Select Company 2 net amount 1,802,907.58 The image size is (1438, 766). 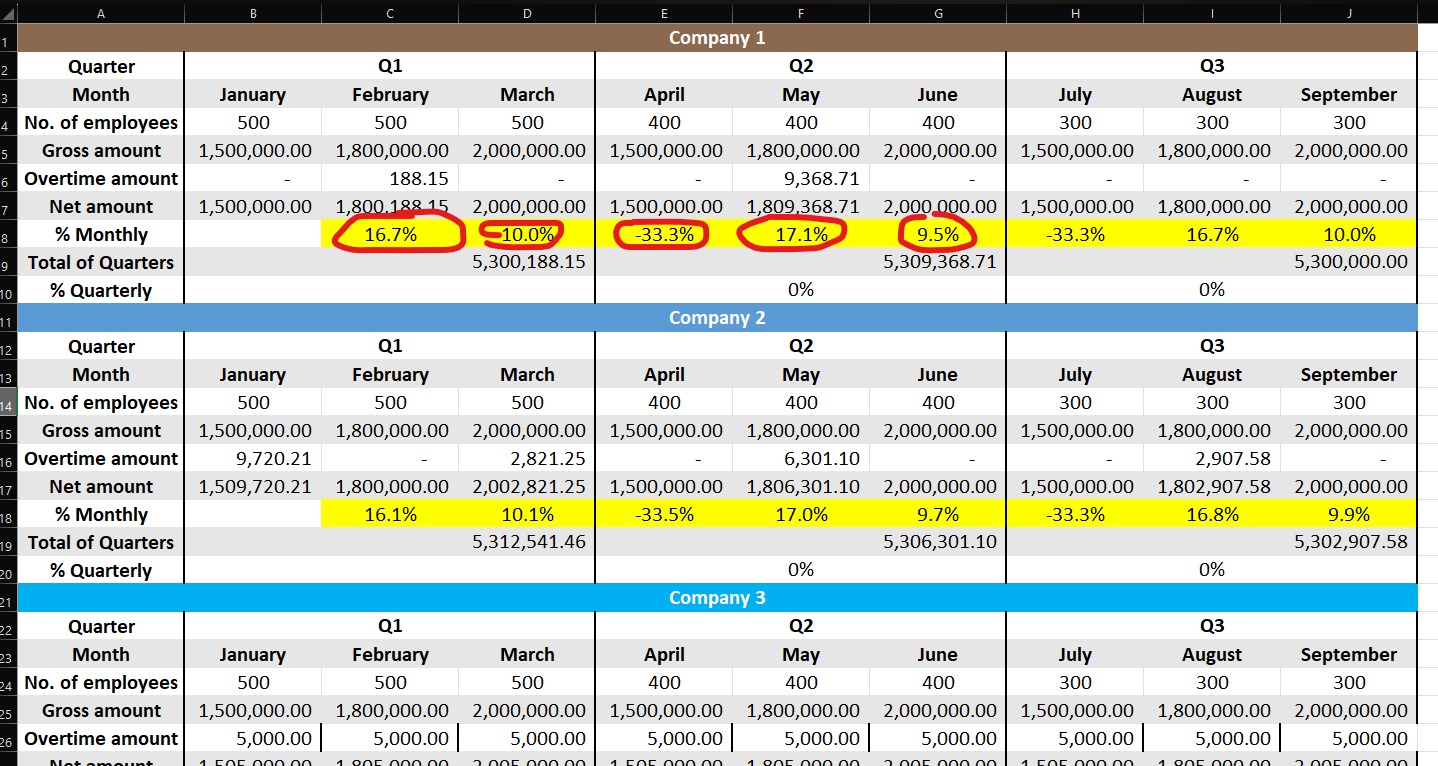[1212, 487]
